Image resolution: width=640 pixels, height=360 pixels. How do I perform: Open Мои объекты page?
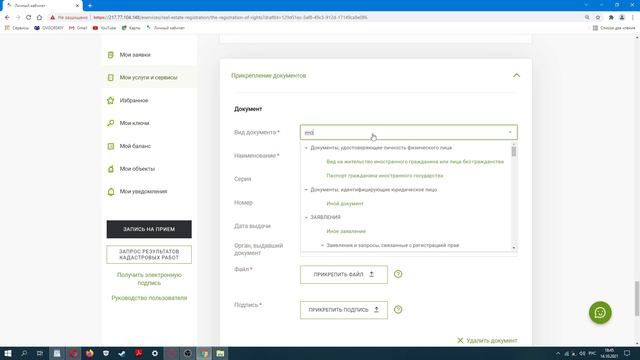coord(137,169)
